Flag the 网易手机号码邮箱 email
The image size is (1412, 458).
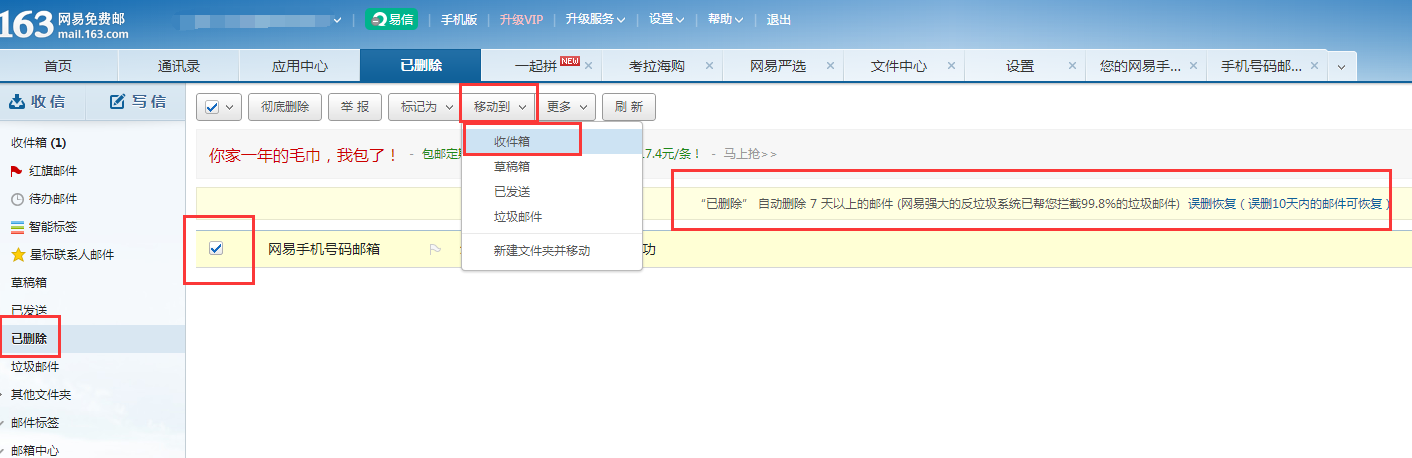click(435, 250)
